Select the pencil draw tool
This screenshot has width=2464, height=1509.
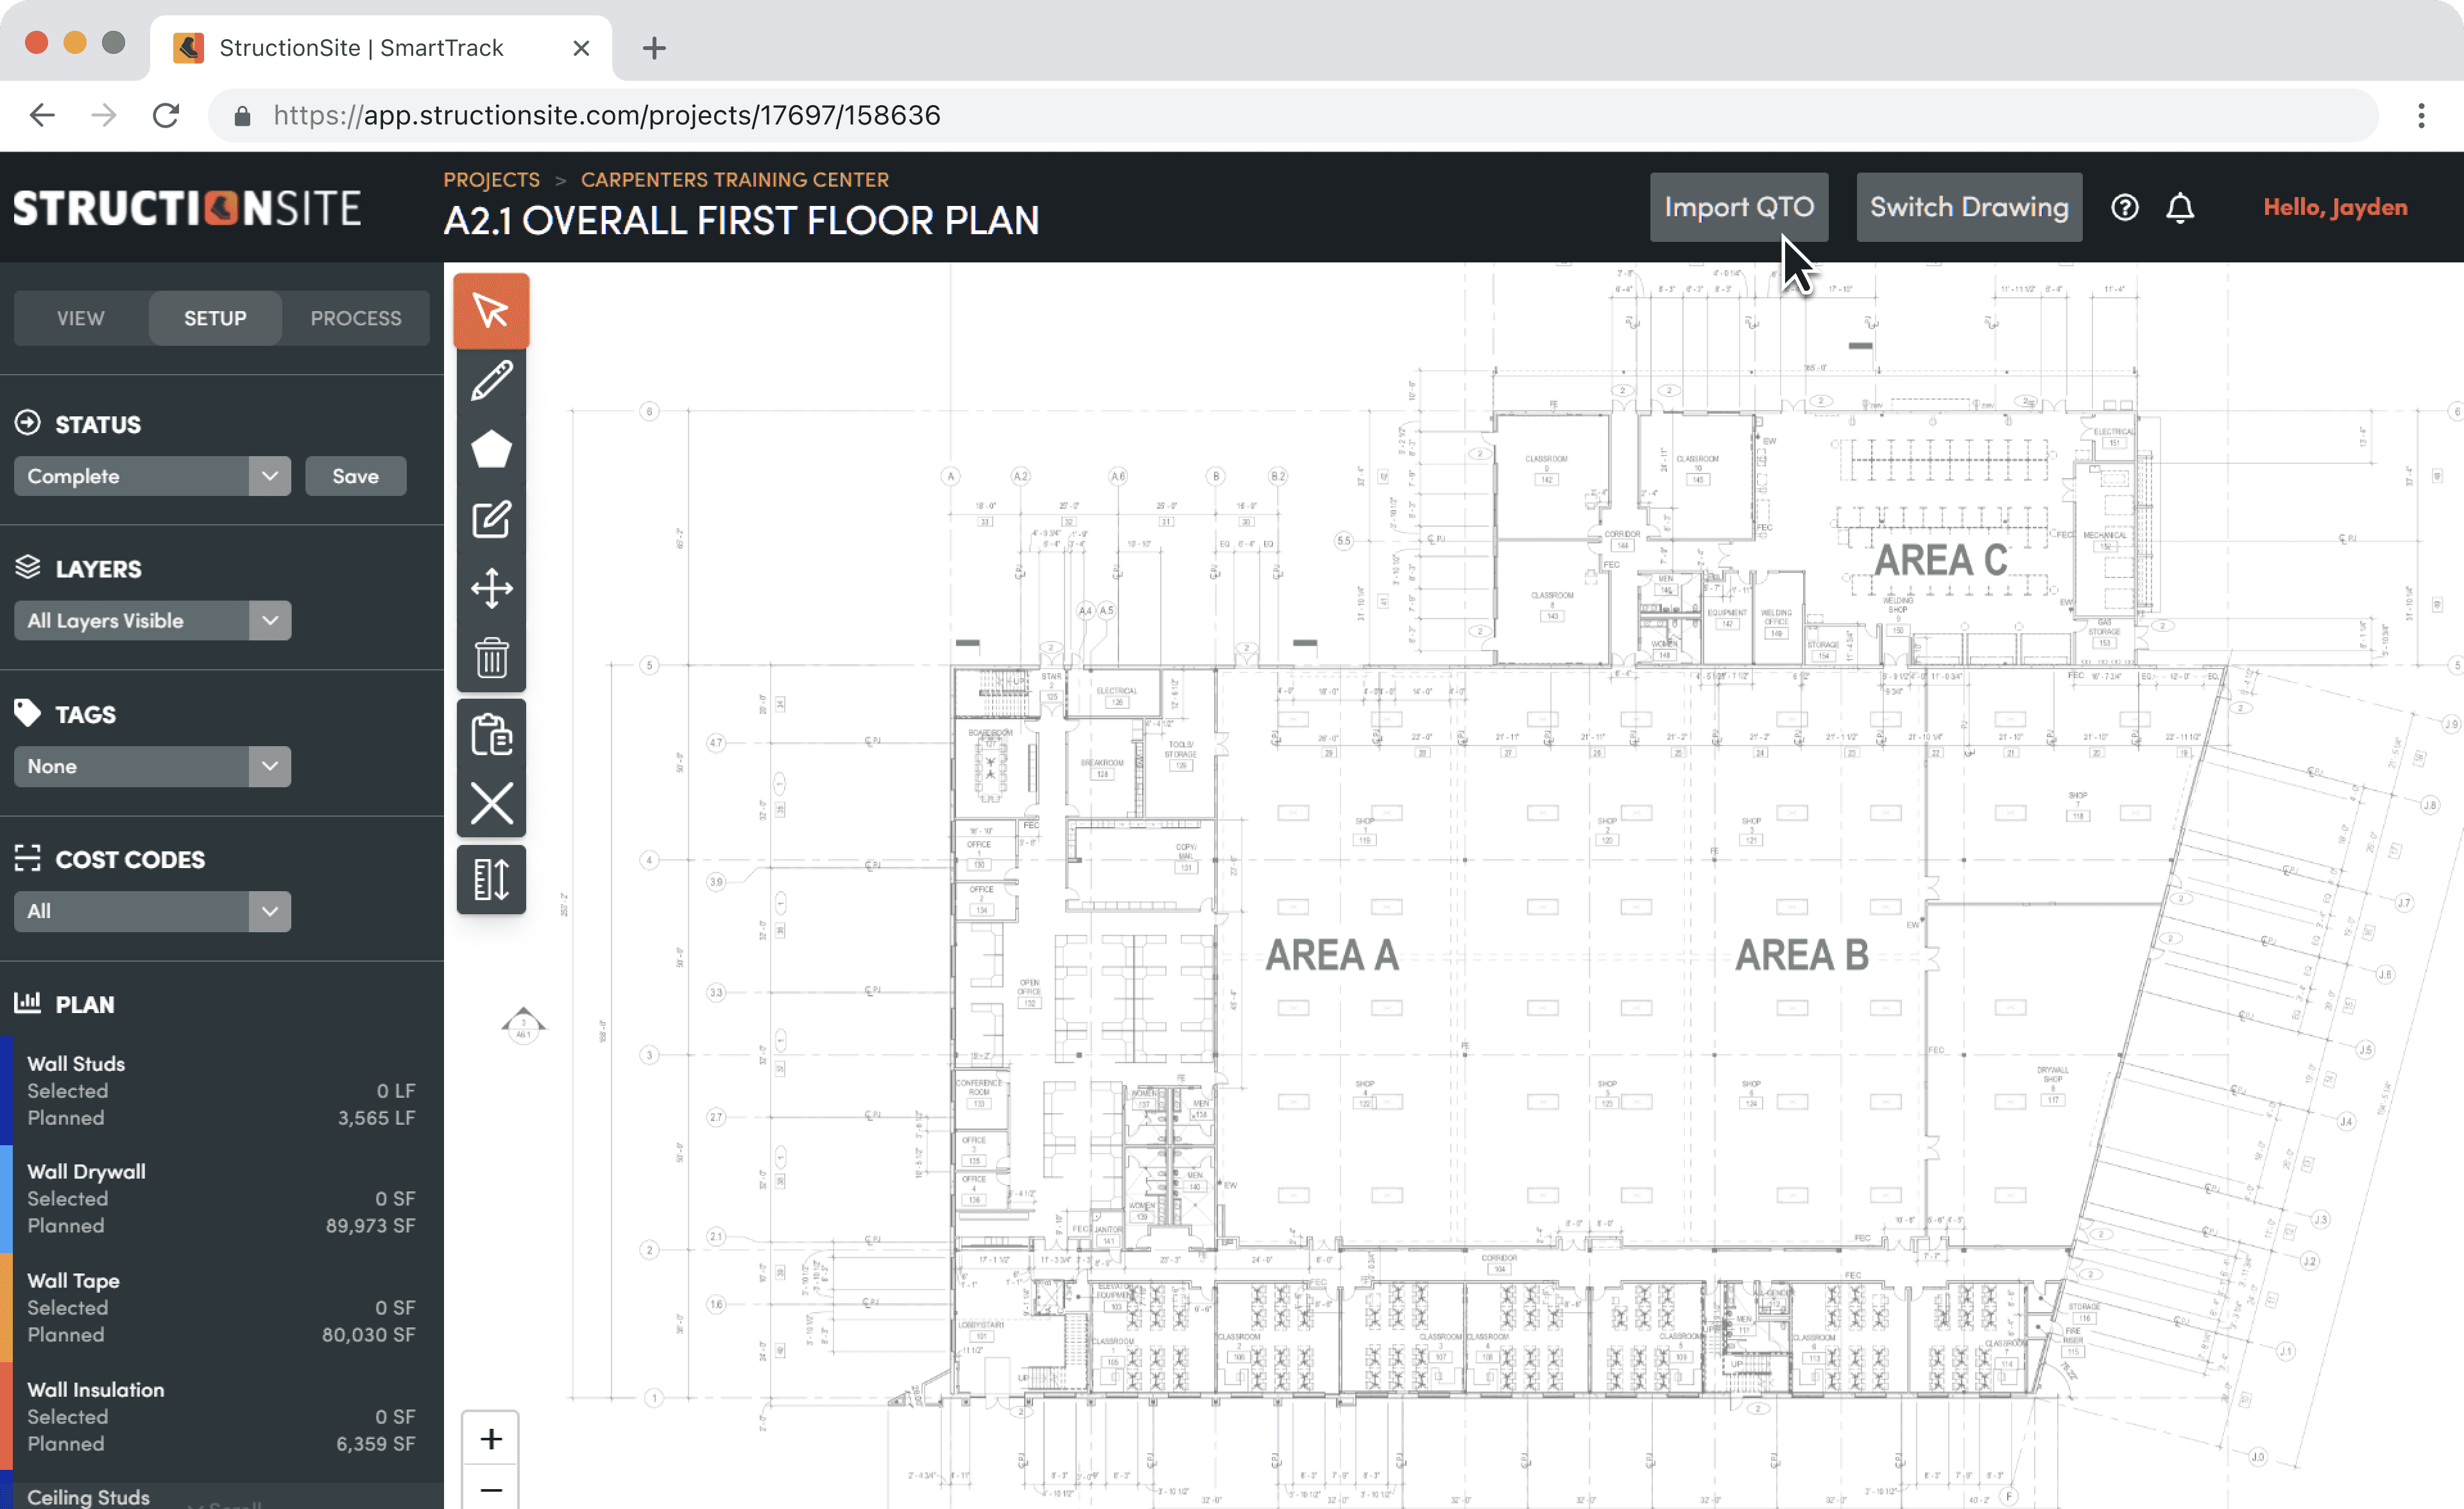(491, 380)
